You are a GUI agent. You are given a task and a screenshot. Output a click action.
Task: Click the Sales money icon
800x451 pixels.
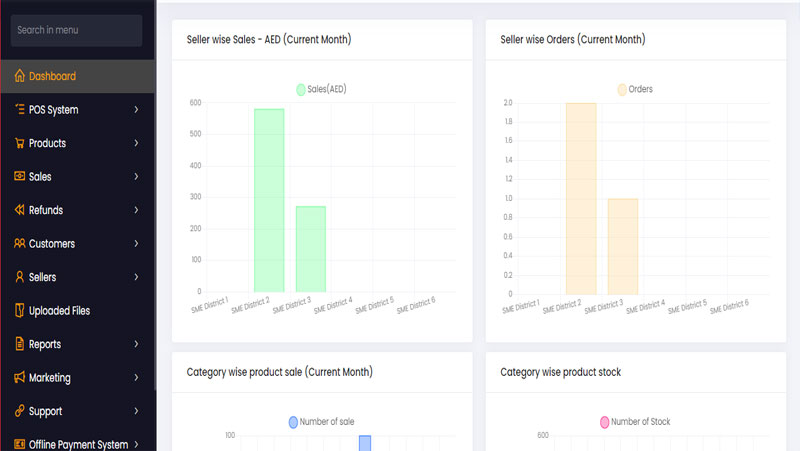(x=19, y=177)
